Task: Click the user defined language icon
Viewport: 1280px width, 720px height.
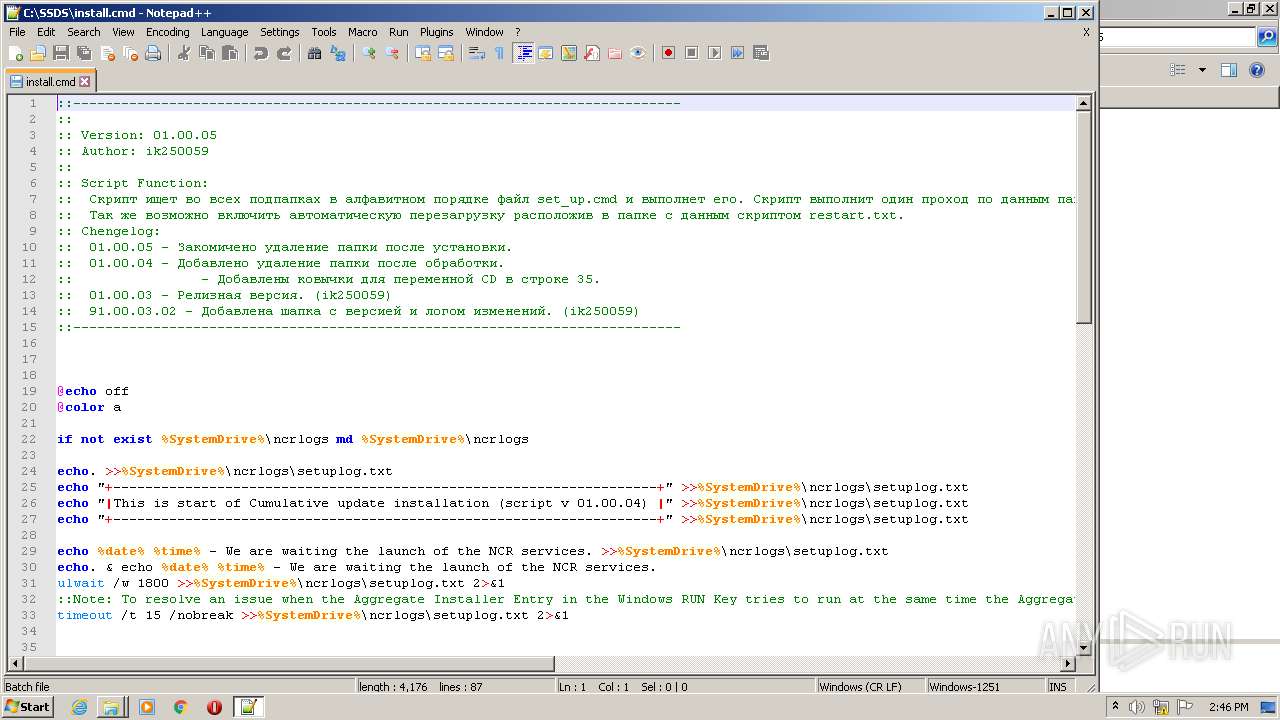Action: click(546, 53)
